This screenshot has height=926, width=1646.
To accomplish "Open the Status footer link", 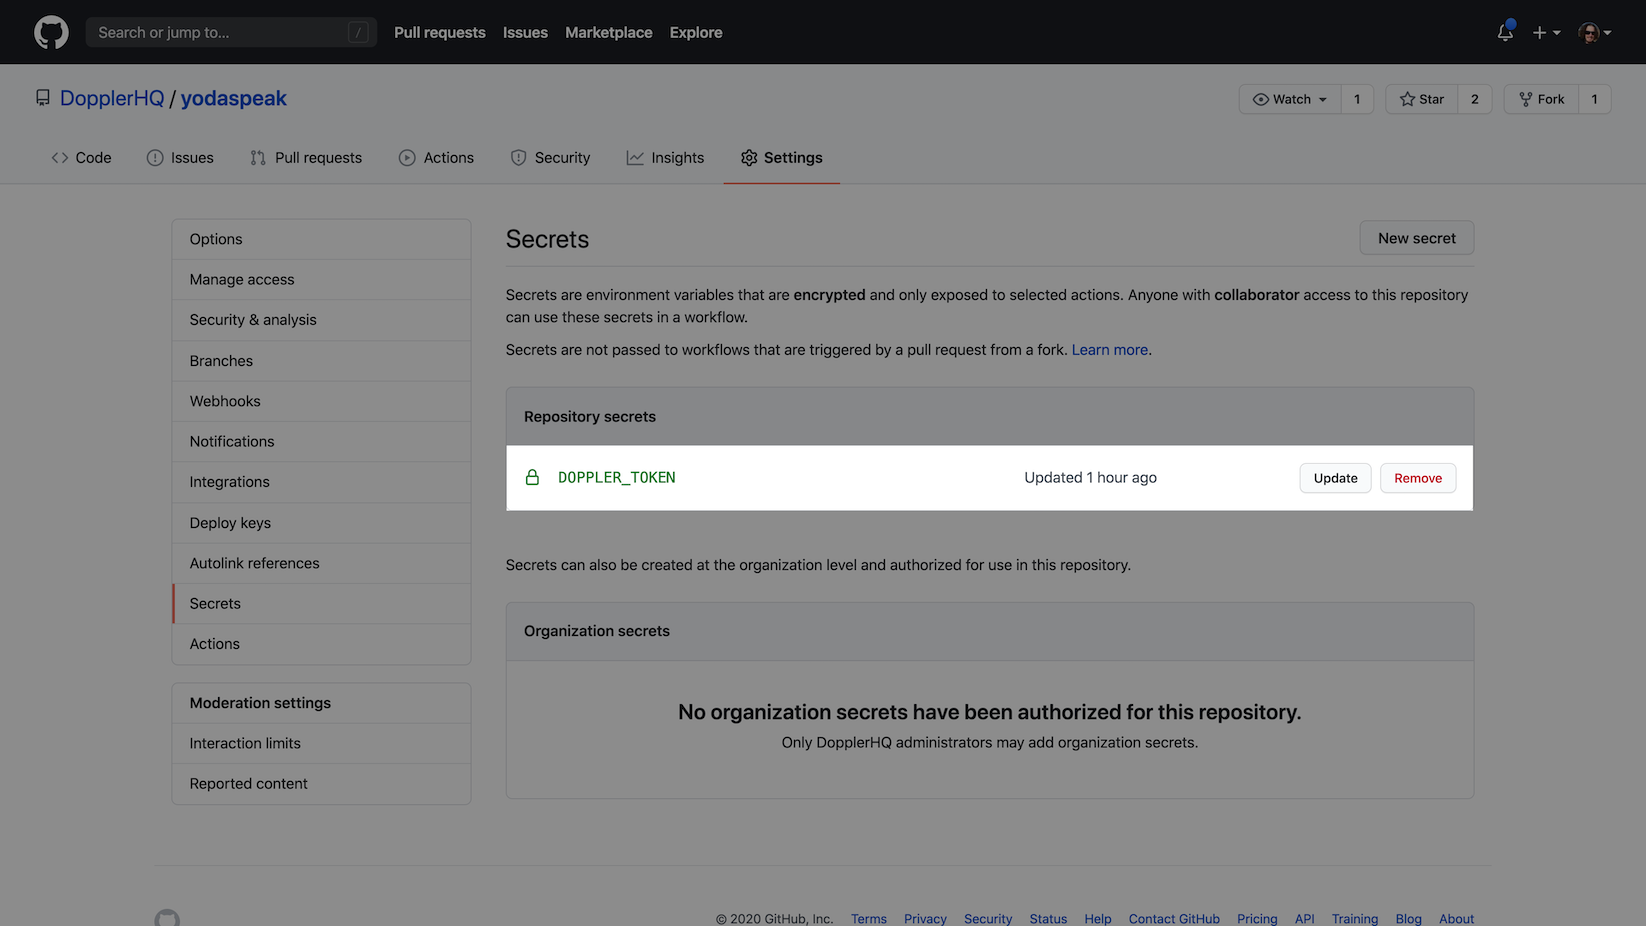I will point(1048,919).
